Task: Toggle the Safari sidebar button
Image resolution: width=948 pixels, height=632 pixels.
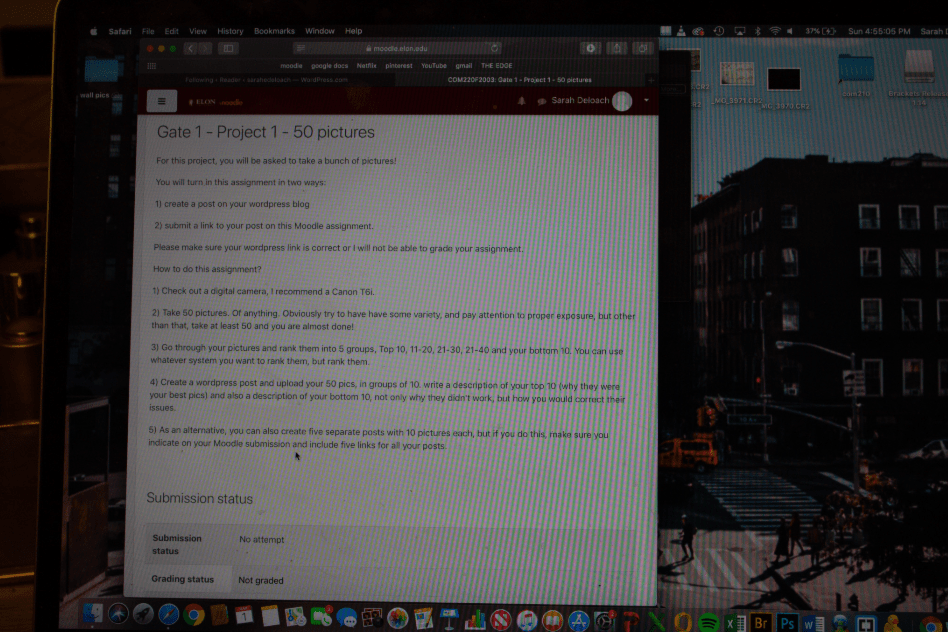Action: (x=229, y=48)
